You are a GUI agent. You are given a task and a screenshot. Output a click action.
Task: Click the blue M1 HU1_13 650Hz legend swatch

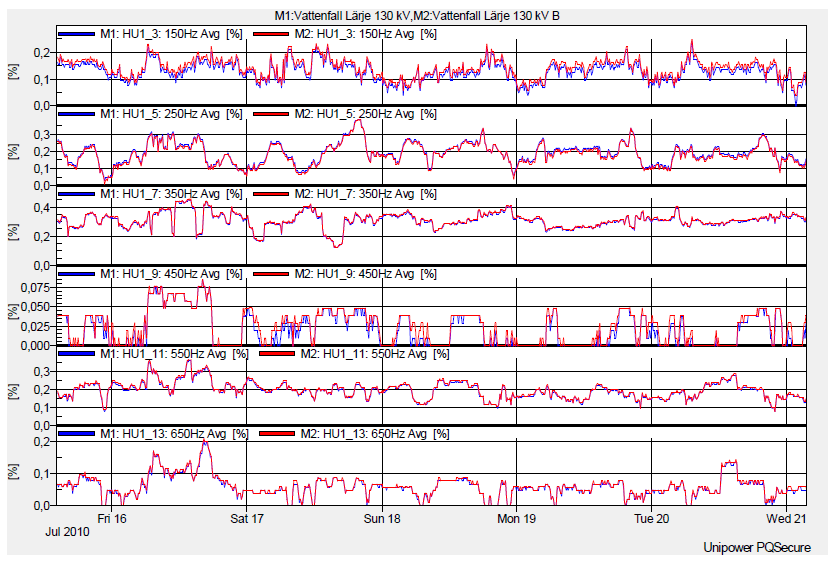click(76, 434)
